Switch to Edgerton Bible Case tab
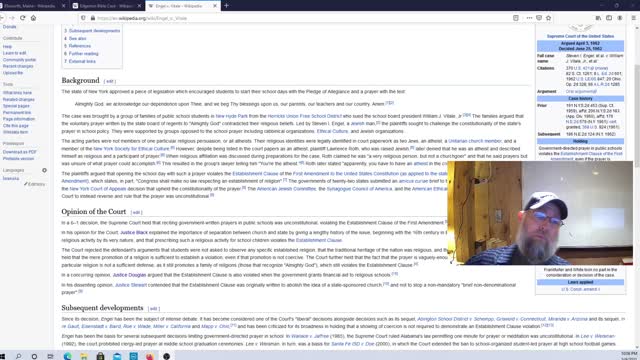Viewport: 640px width, 360px height. pyautogui.click(x=105, y=6)
